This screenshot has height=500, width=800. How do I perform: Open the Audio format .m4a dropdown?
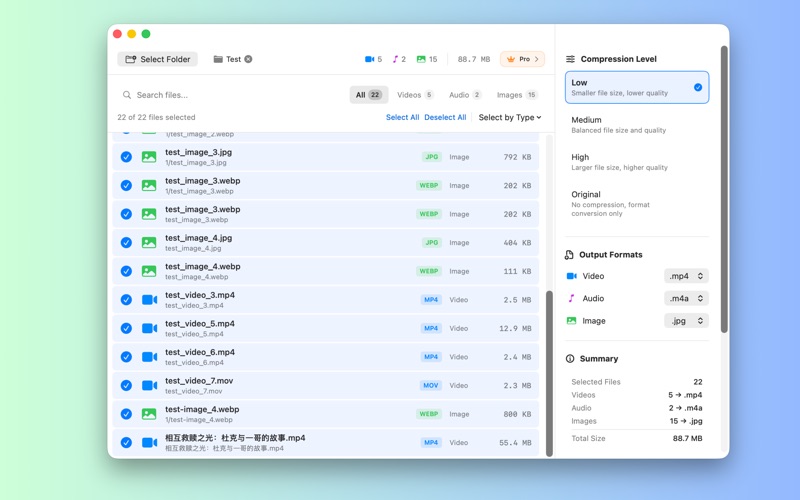tap(686, 298)
